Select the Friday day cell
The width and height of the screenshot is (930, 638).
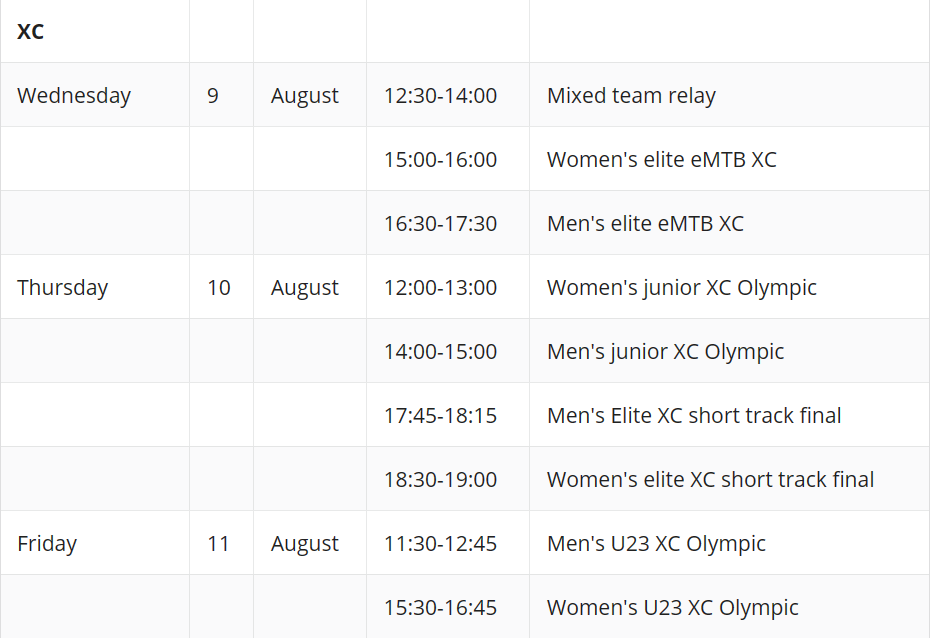pyautogui.click(x=95, y=543)
